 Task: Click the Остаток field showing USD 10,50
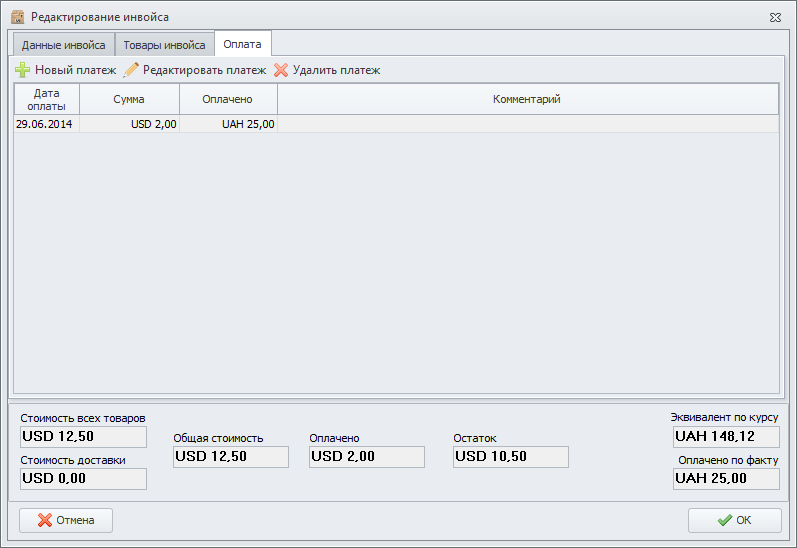tap(510, 457)
